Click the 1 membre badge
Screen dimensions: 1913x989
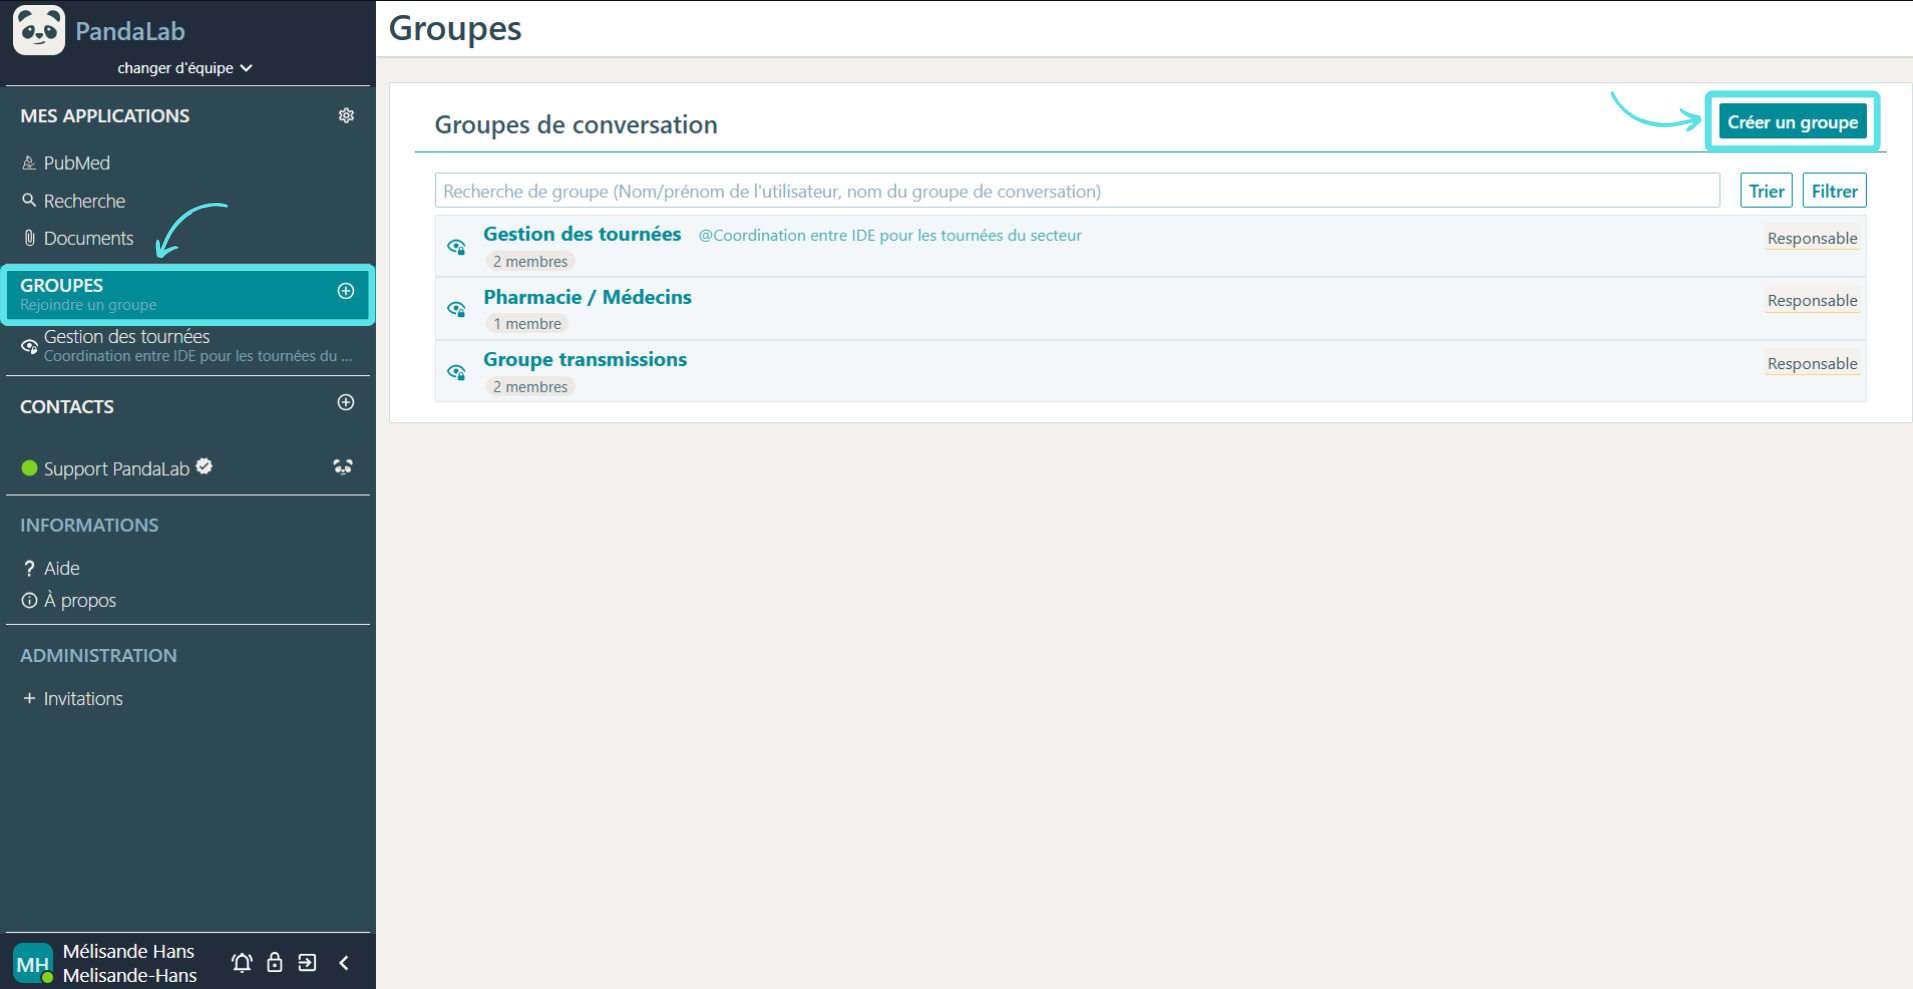[x=527, y=324]
